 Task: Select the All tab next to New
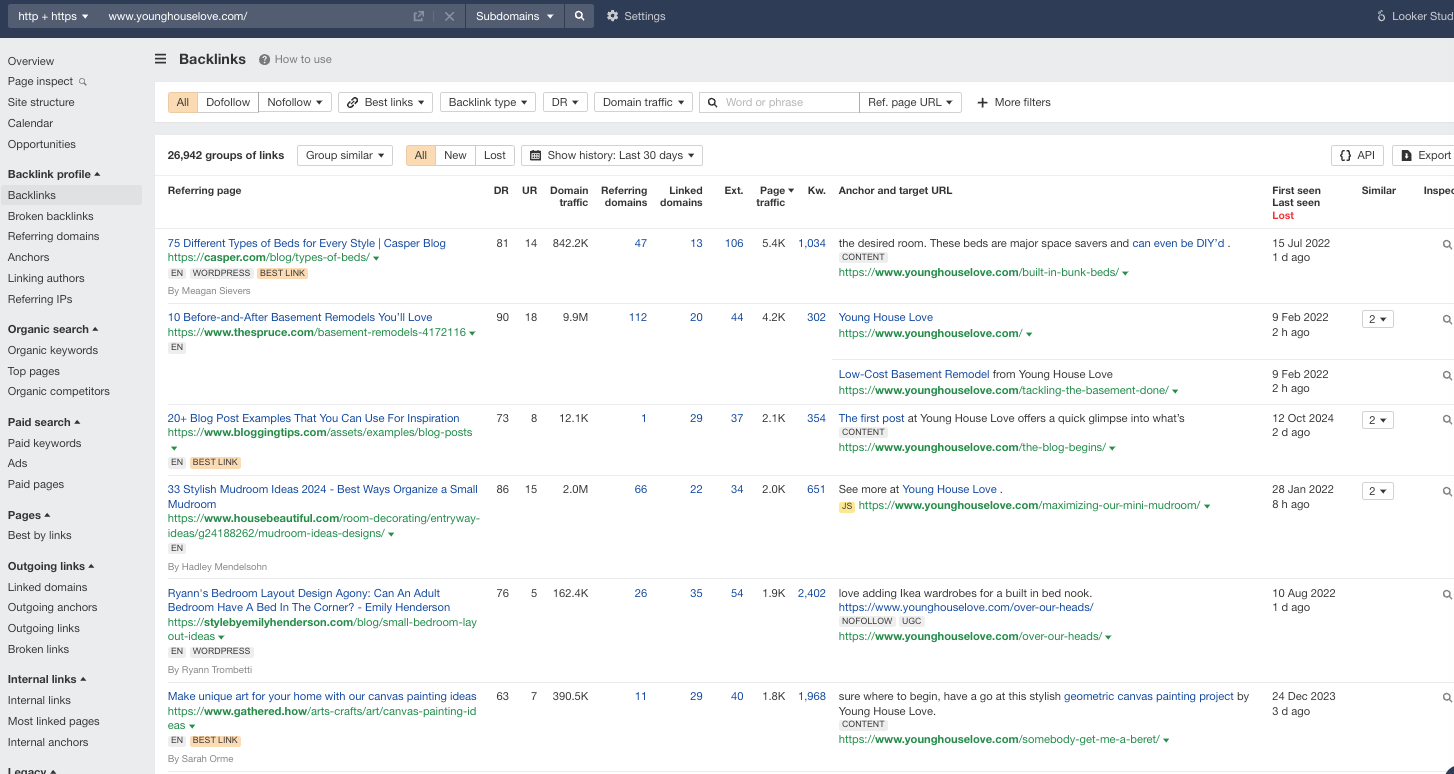click(x=421, y=155)
